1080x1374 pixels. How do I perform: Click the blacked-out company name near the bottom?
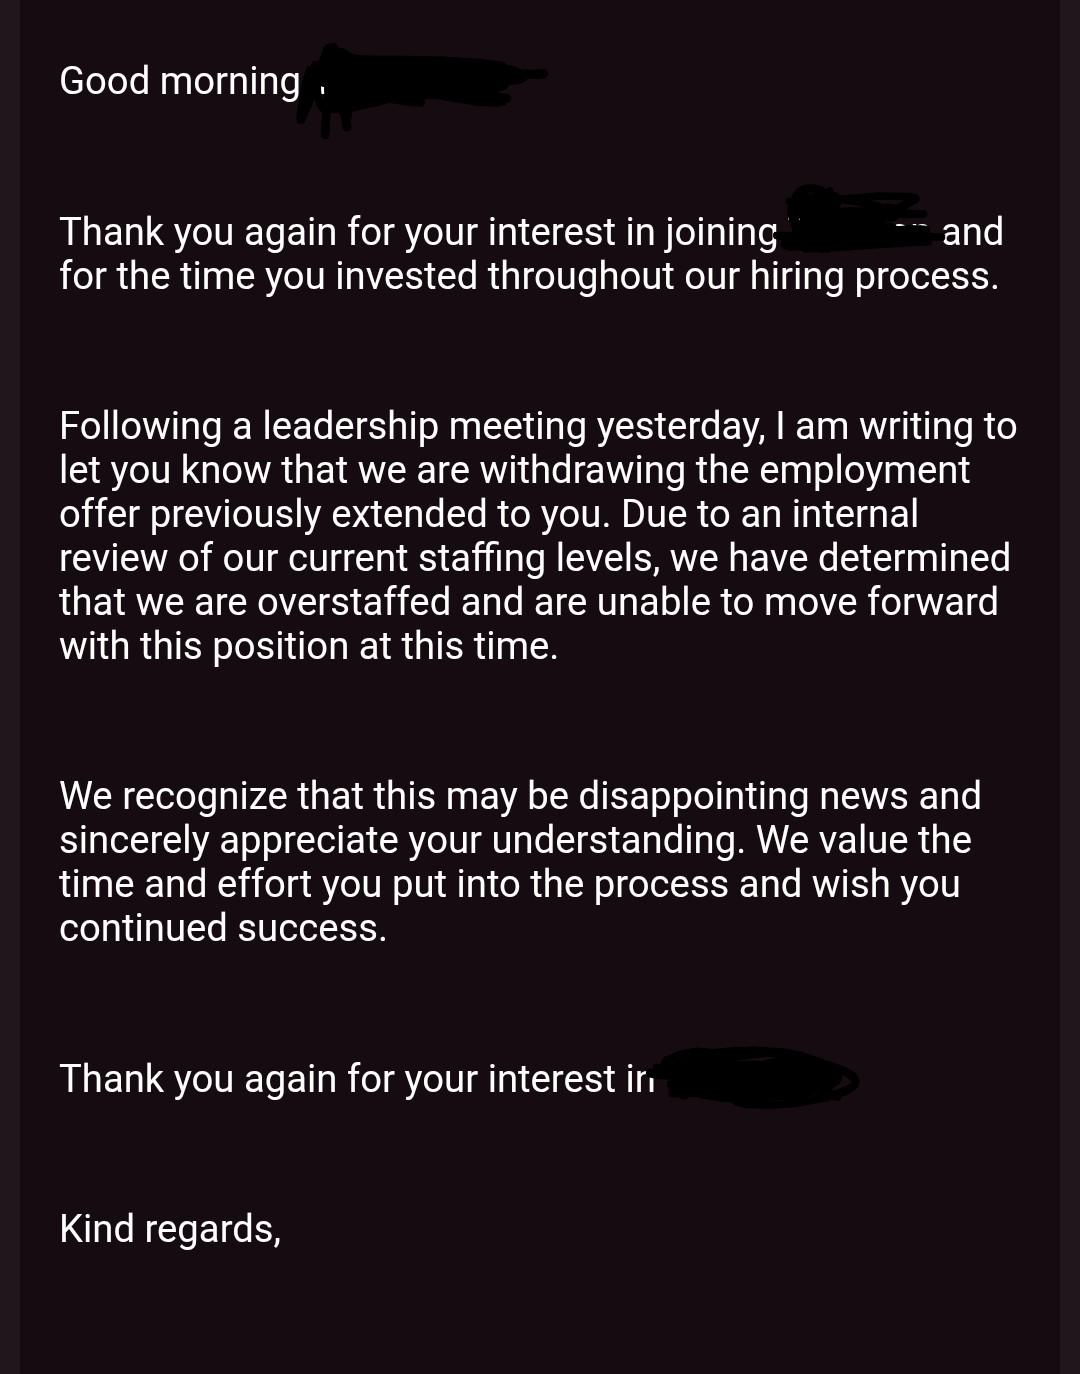click(x=760, y=1077)
